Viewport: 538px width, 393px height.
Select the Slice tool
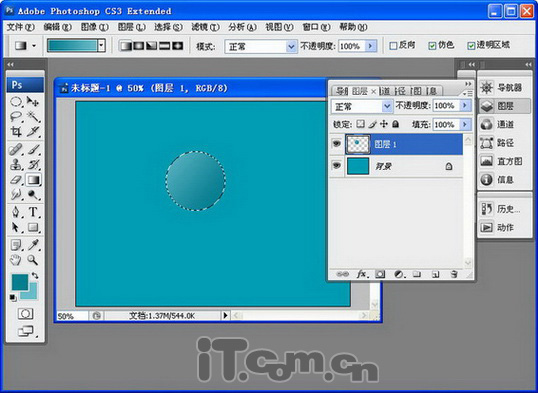point(33,131)
